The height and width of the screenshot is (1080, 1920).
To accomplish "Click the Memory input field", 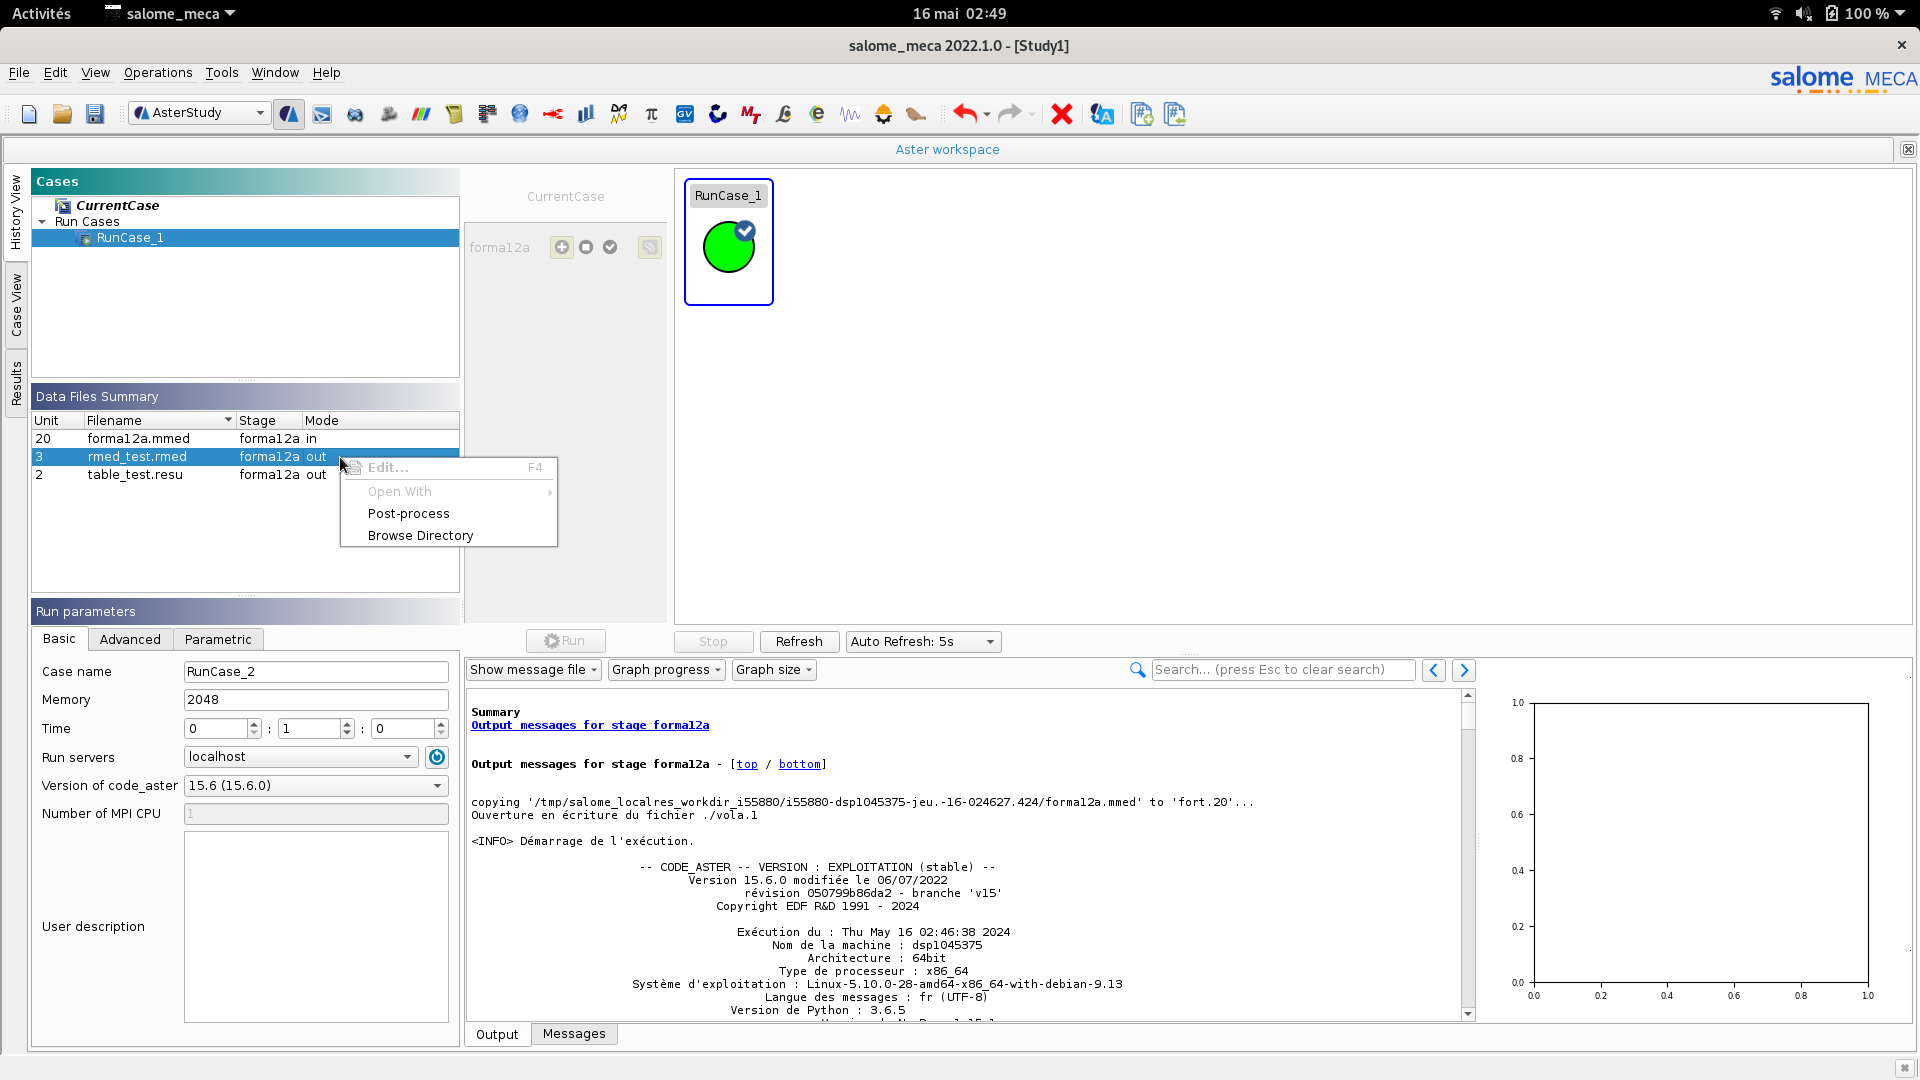I will (x=316, y=700).
